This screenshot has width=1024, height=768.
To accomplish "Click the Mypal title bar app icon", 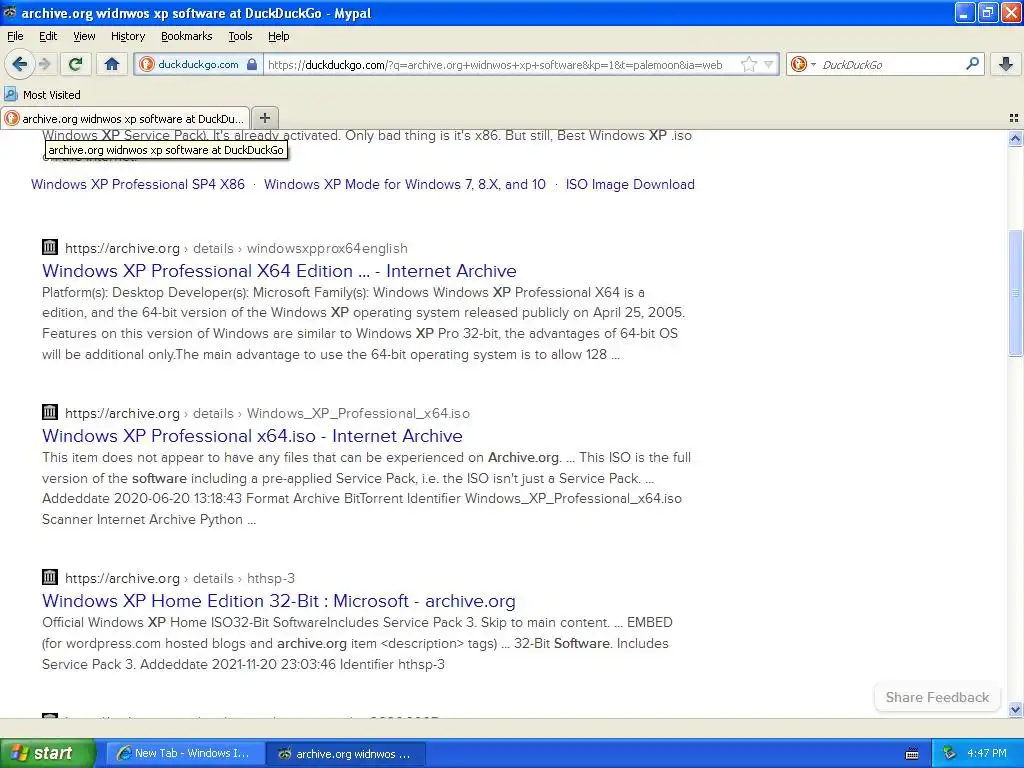I will [10, 12].
